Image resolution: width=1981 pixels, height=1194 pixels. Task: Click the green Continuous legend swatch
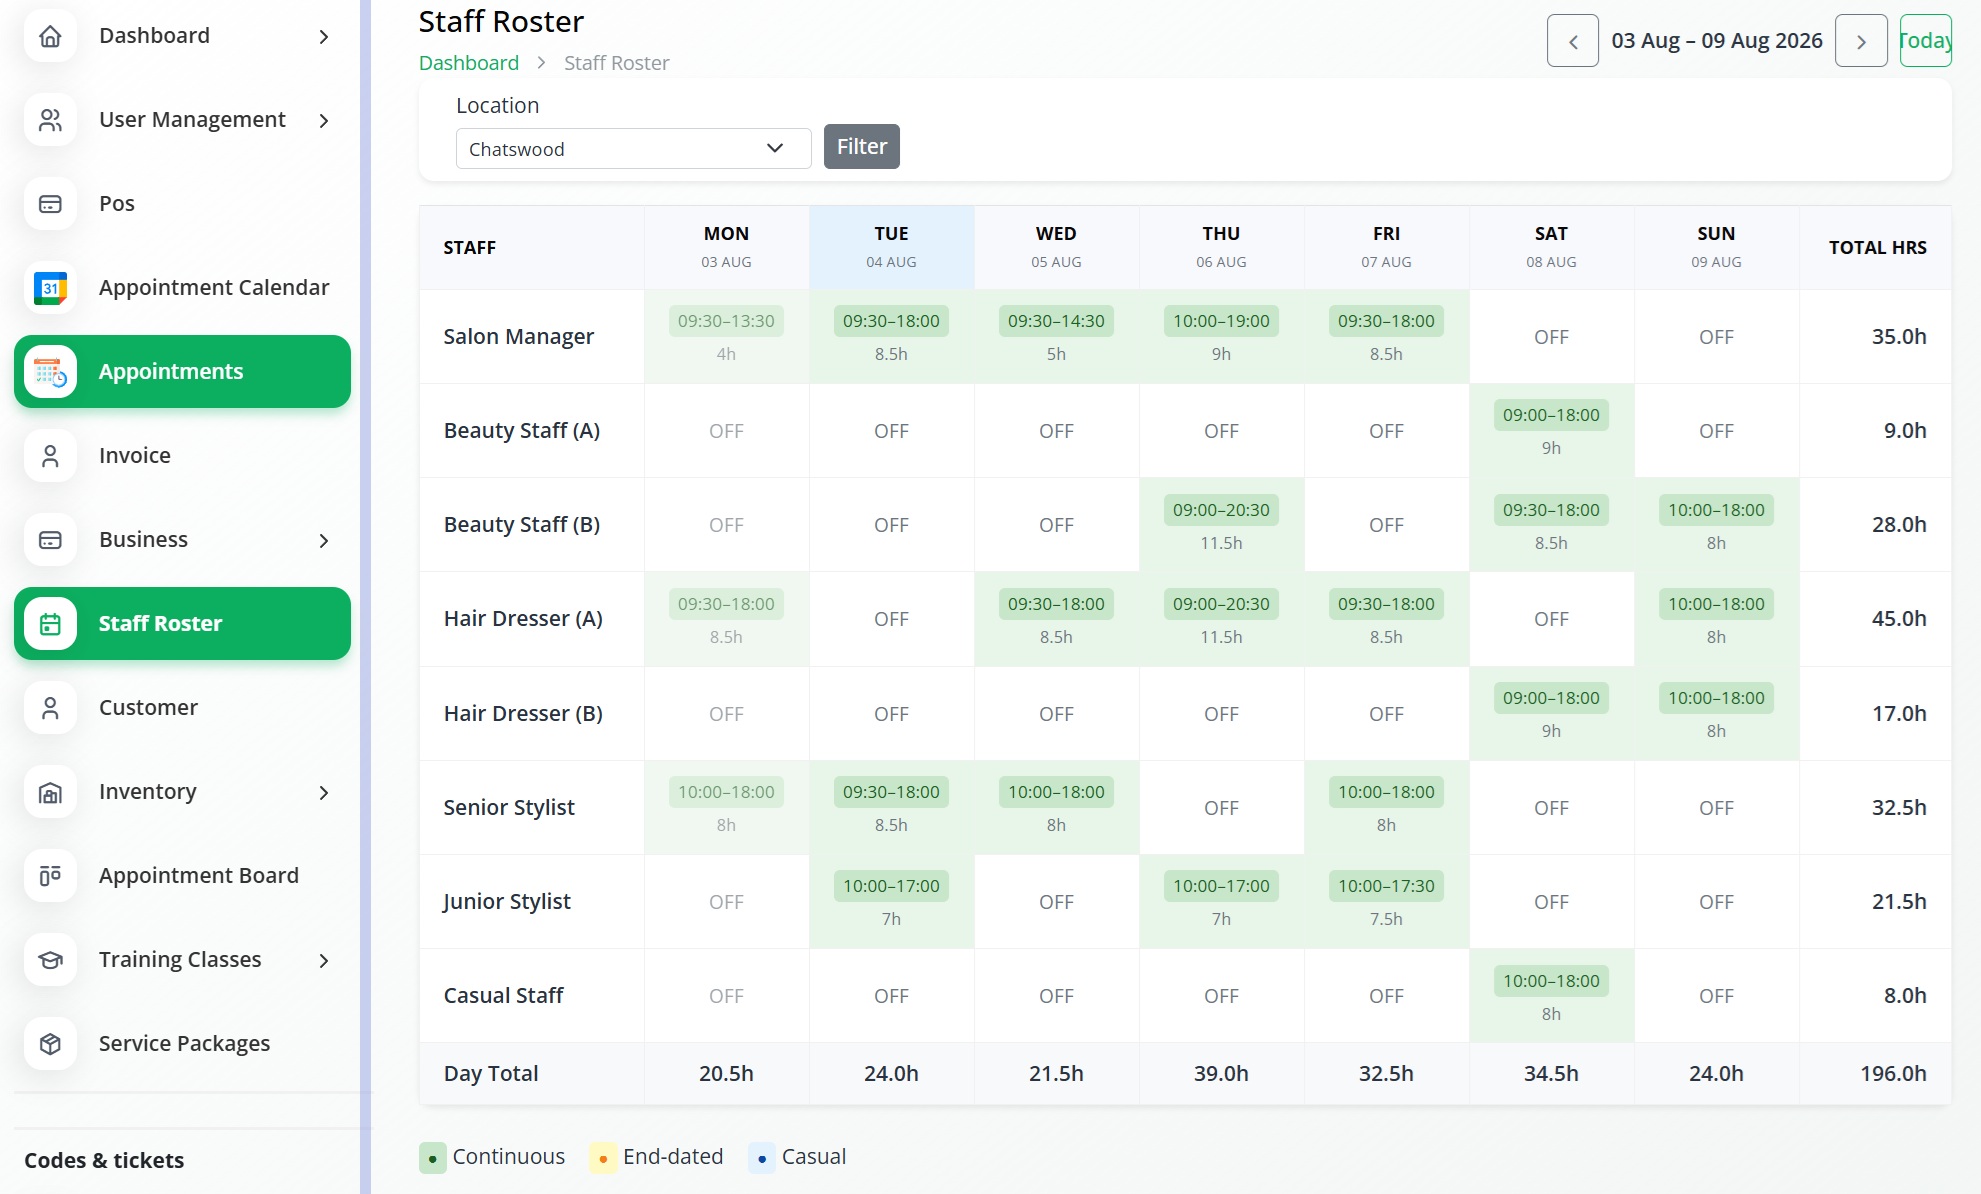click(433, 1158)
